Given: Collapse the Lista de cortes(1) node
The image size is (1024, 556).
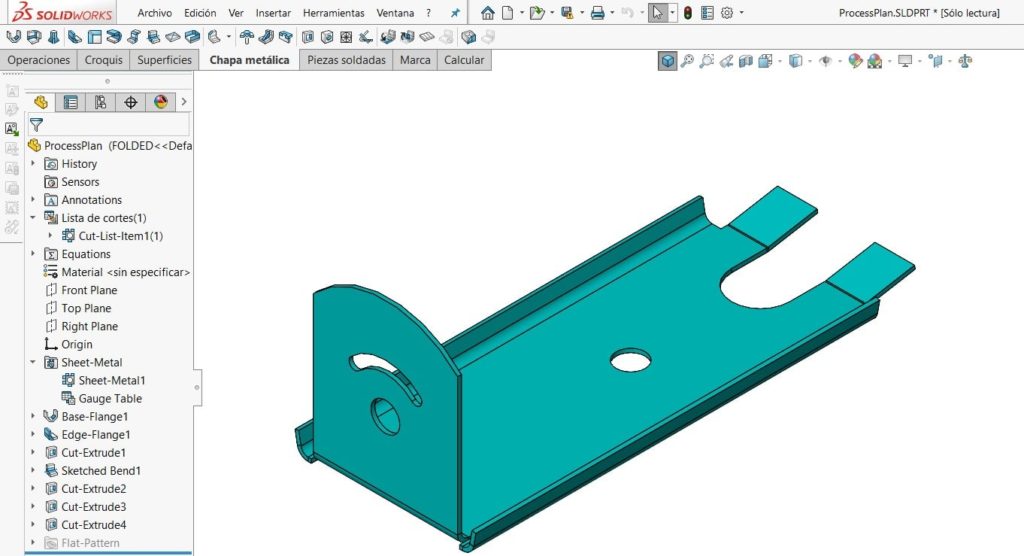Looking at the screenshot, I should pos(33,218).
